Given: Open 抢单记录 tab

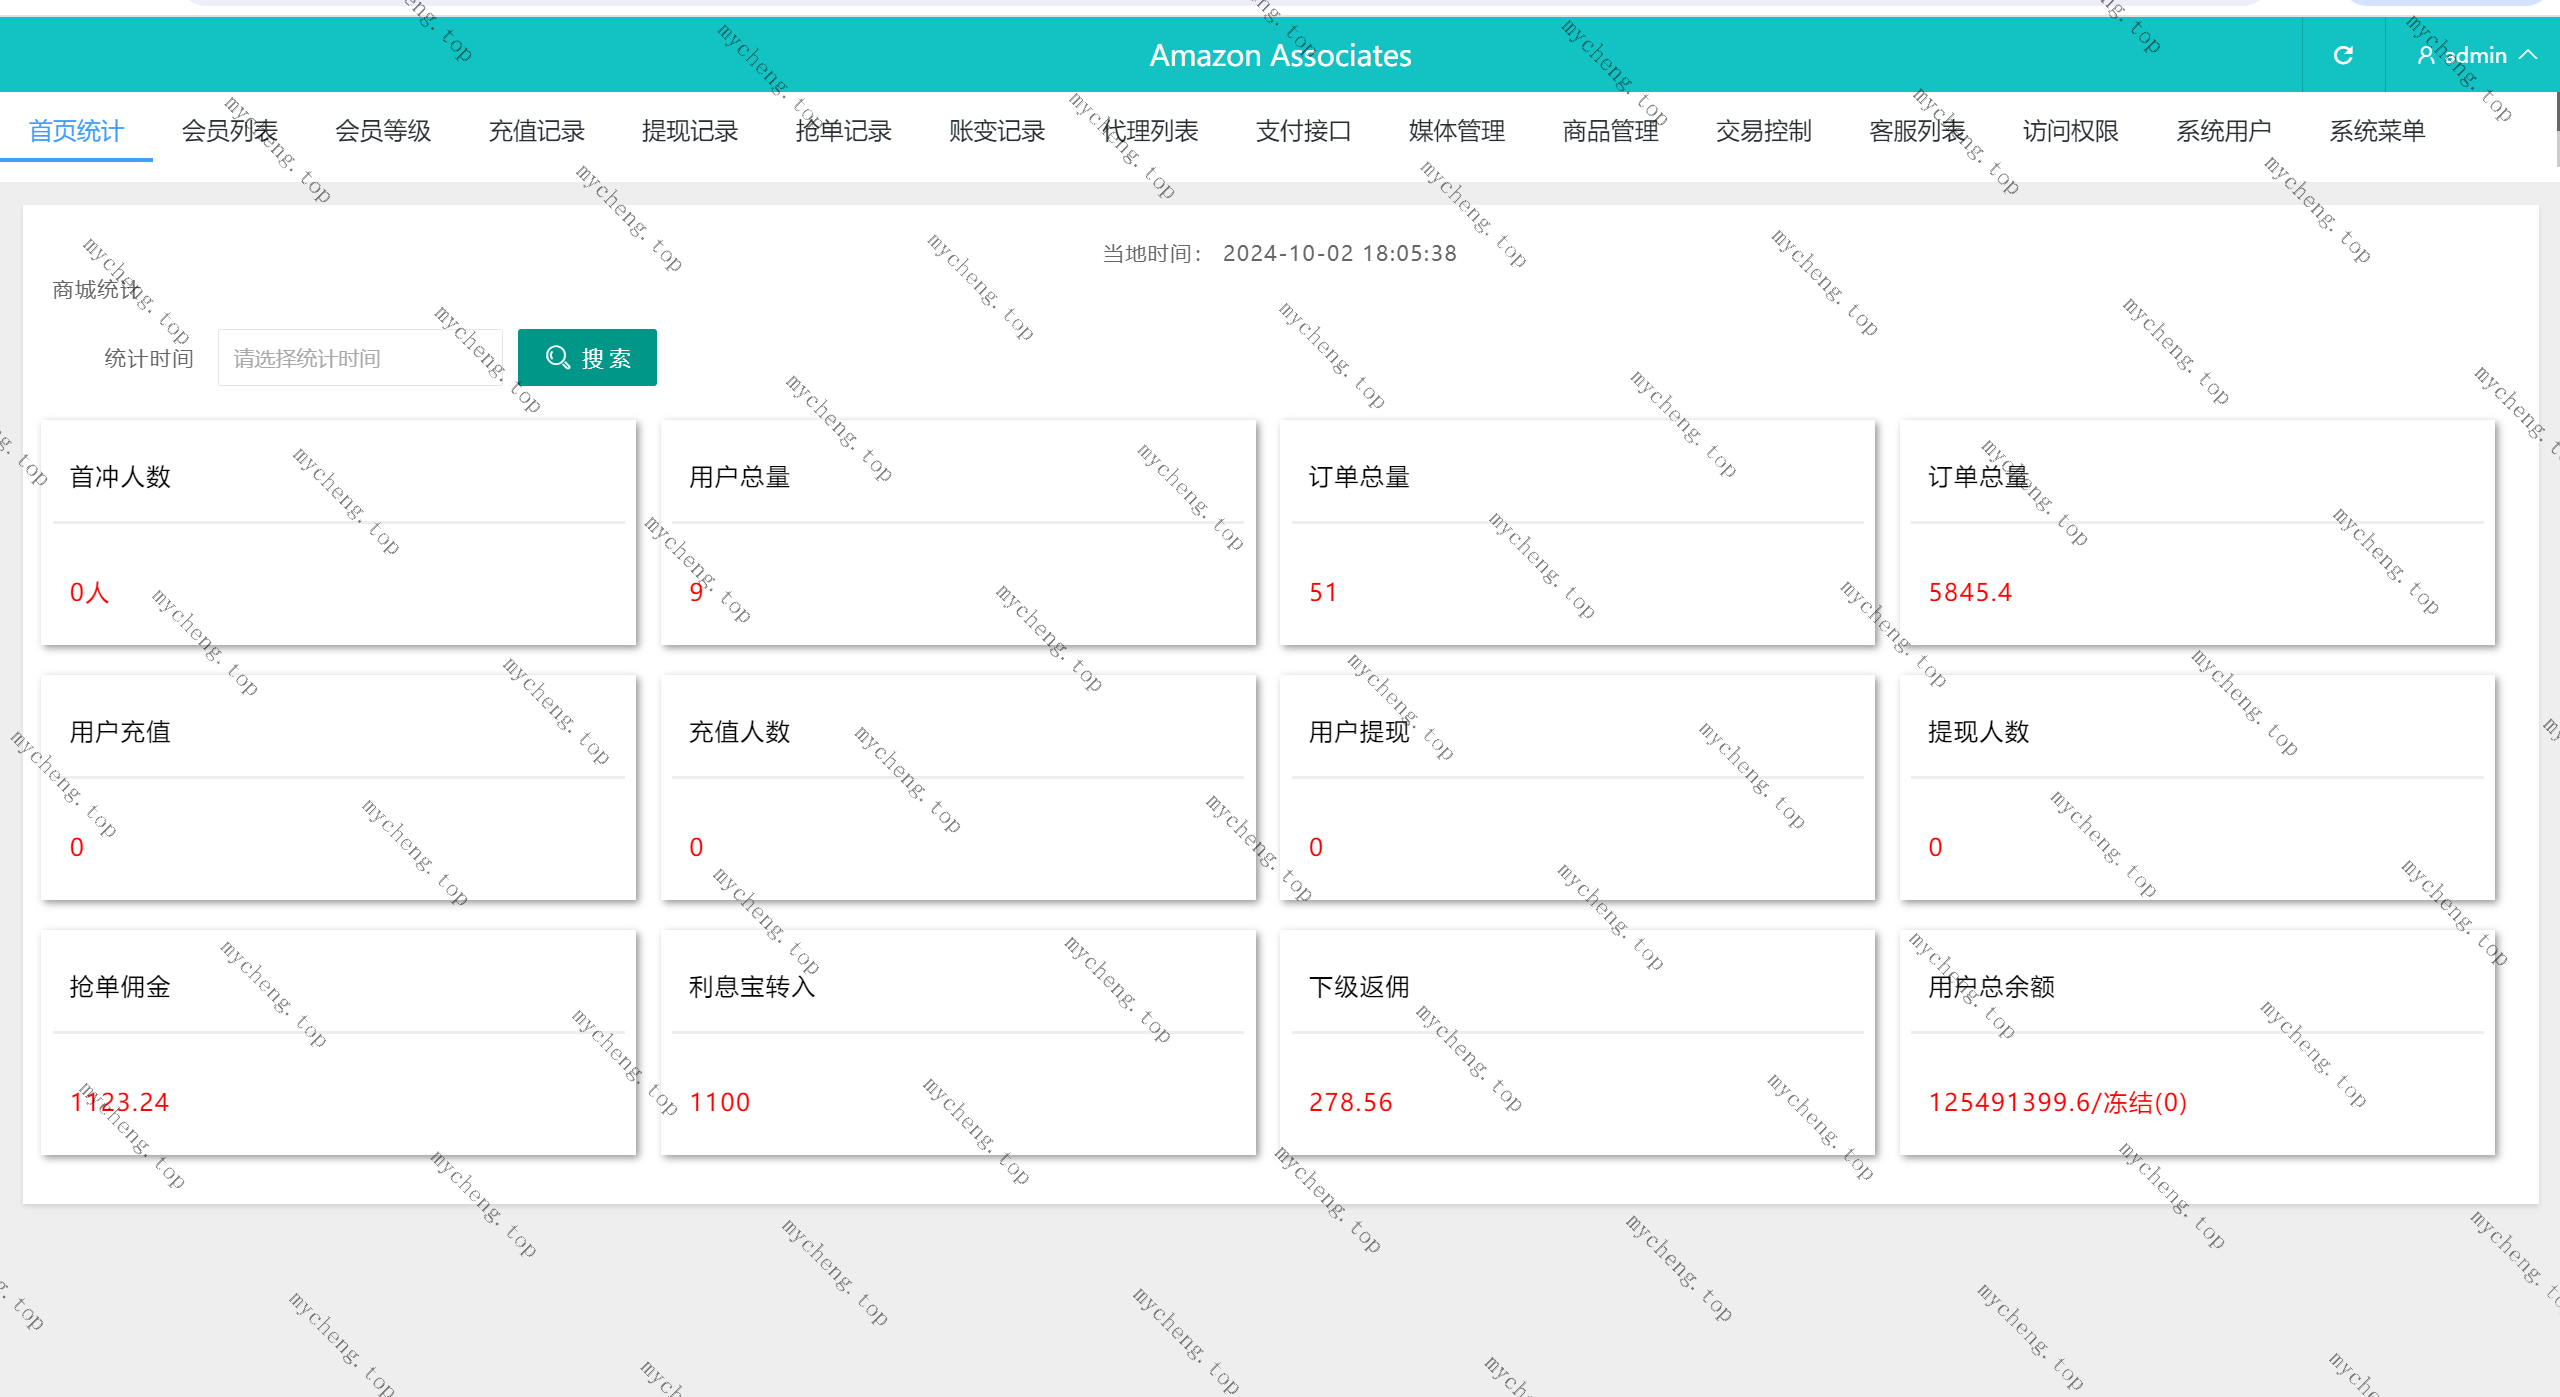Looking at the screenshot, I should click(843, 131).
